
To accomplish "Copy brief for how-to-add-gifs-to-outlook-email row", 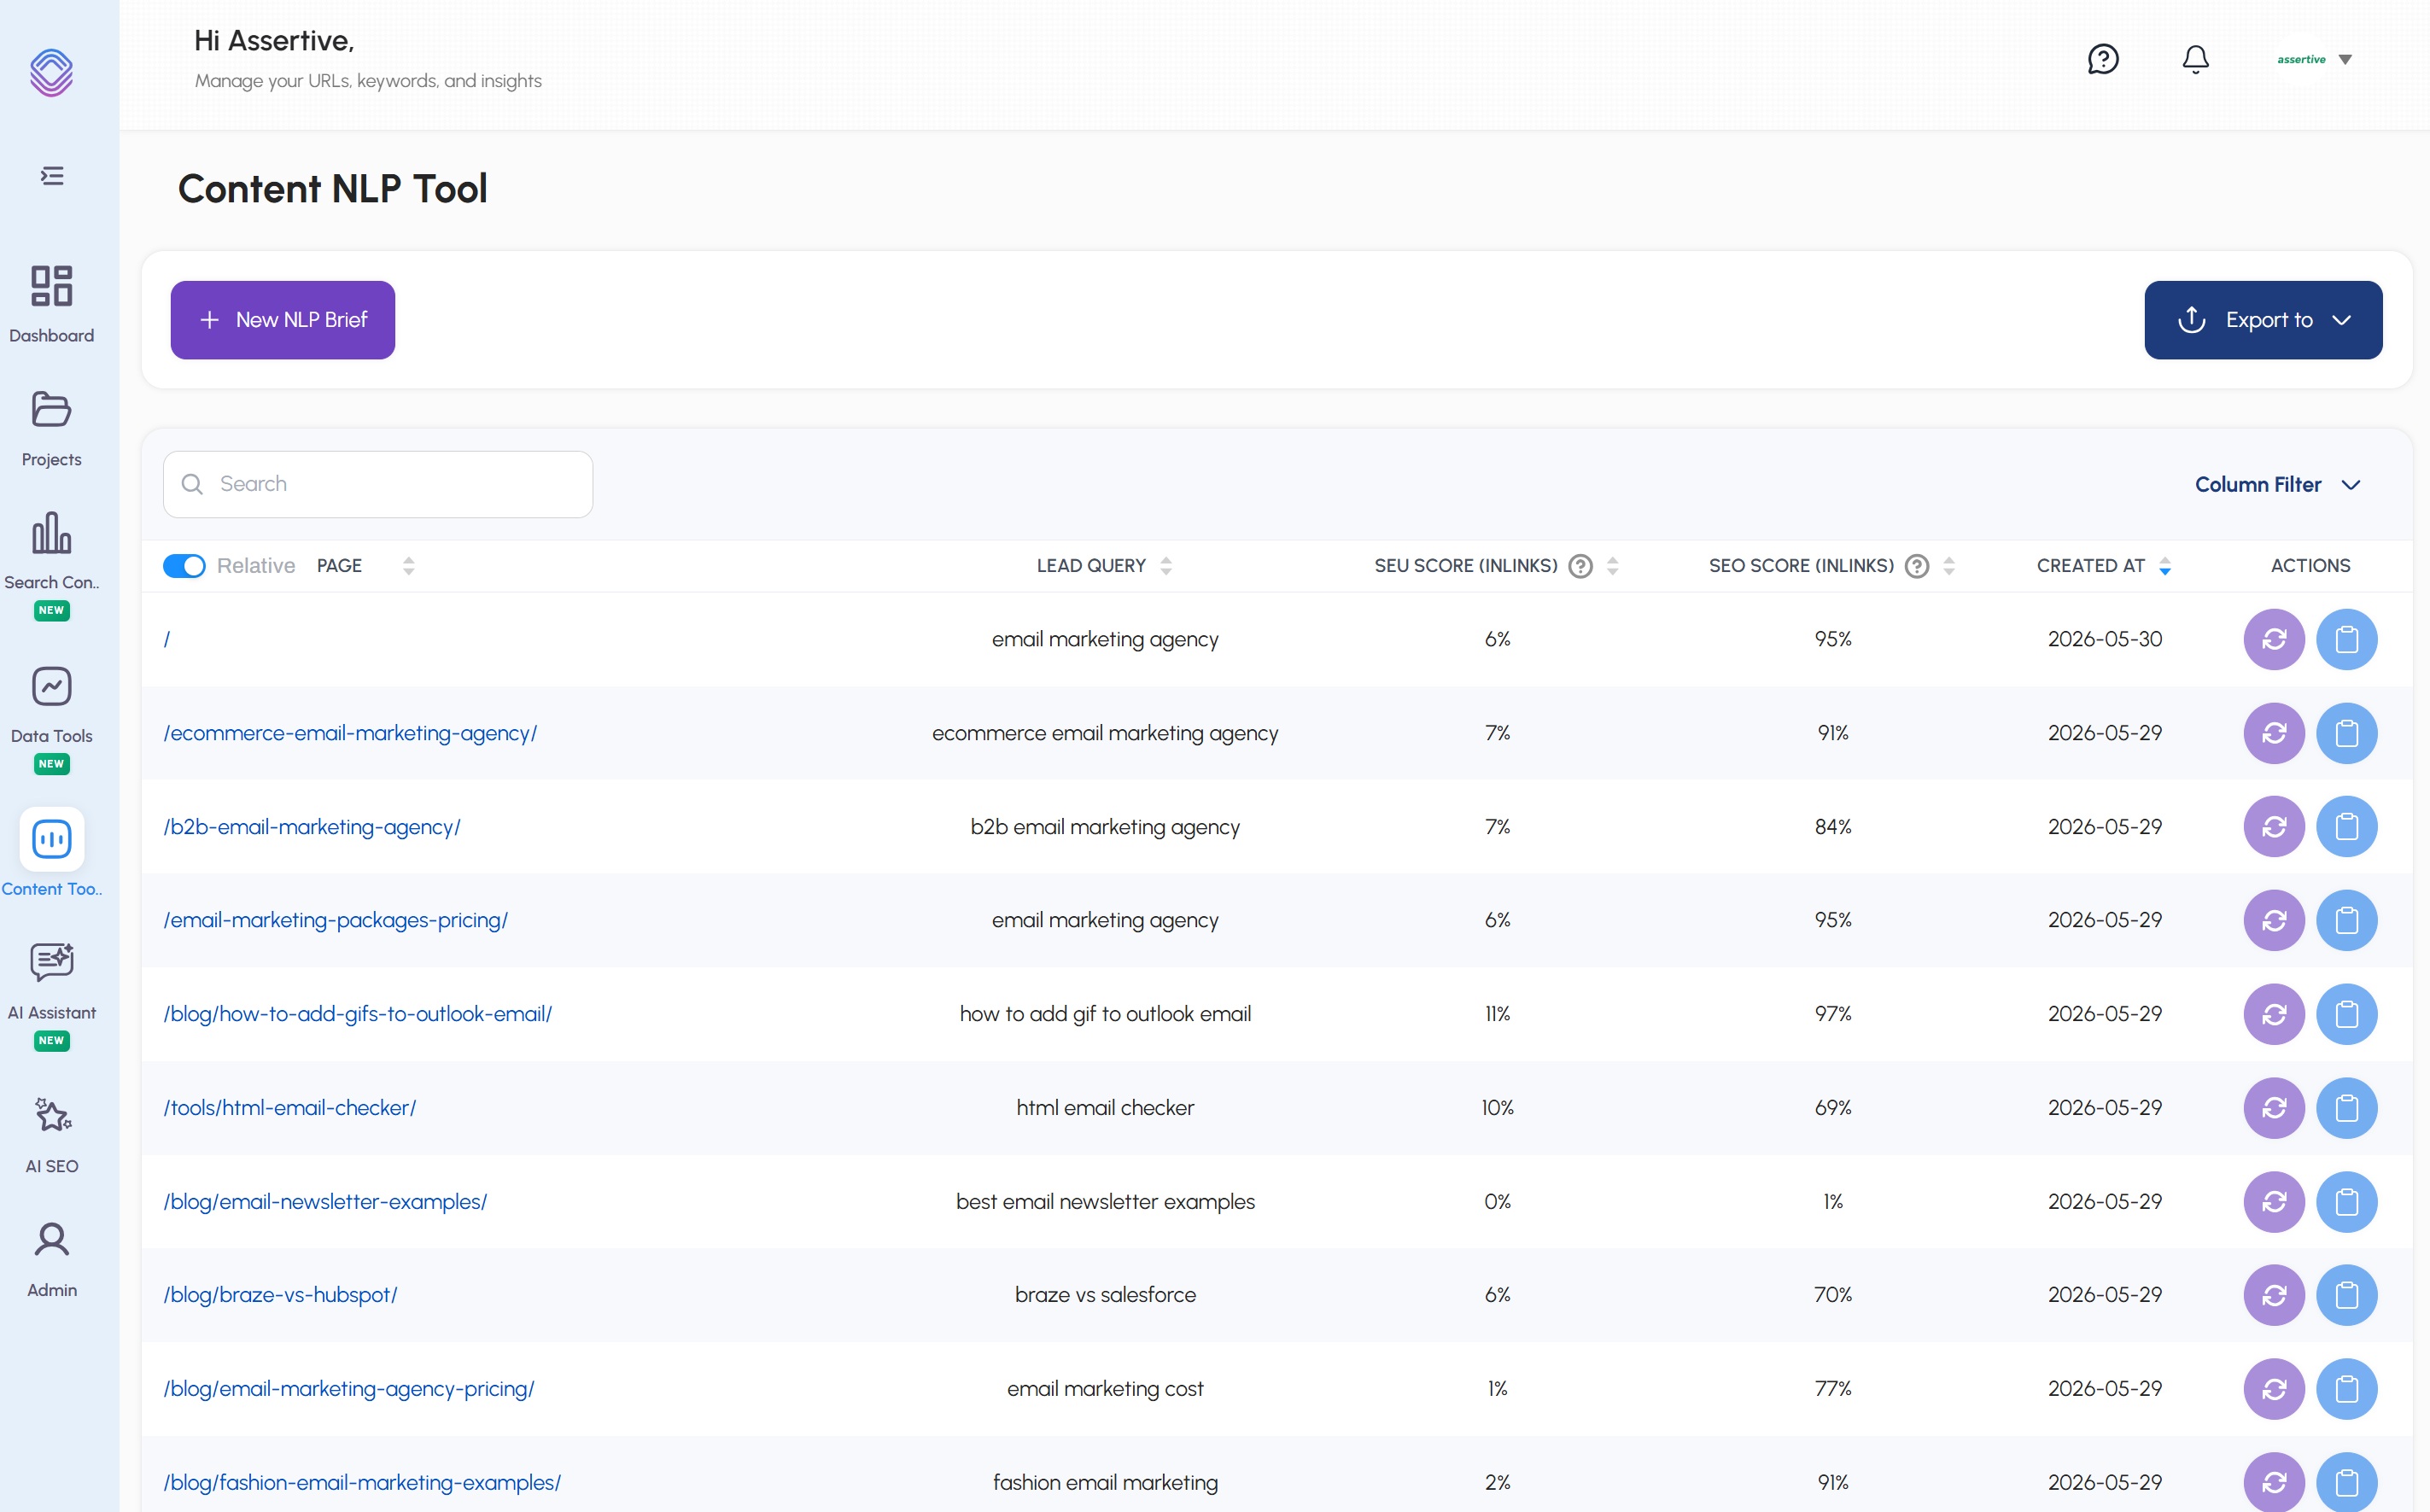I will [2346, 1014].
